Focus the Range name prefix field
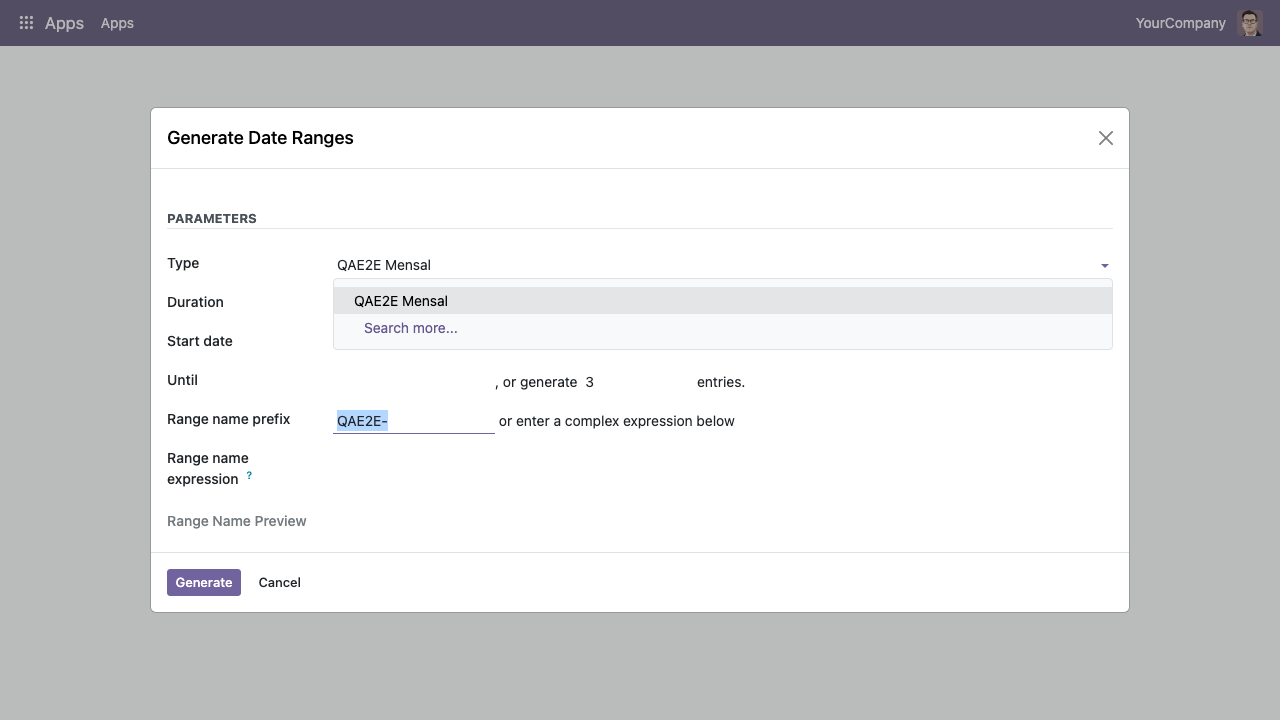1280x720 pixels. point(414,421)
